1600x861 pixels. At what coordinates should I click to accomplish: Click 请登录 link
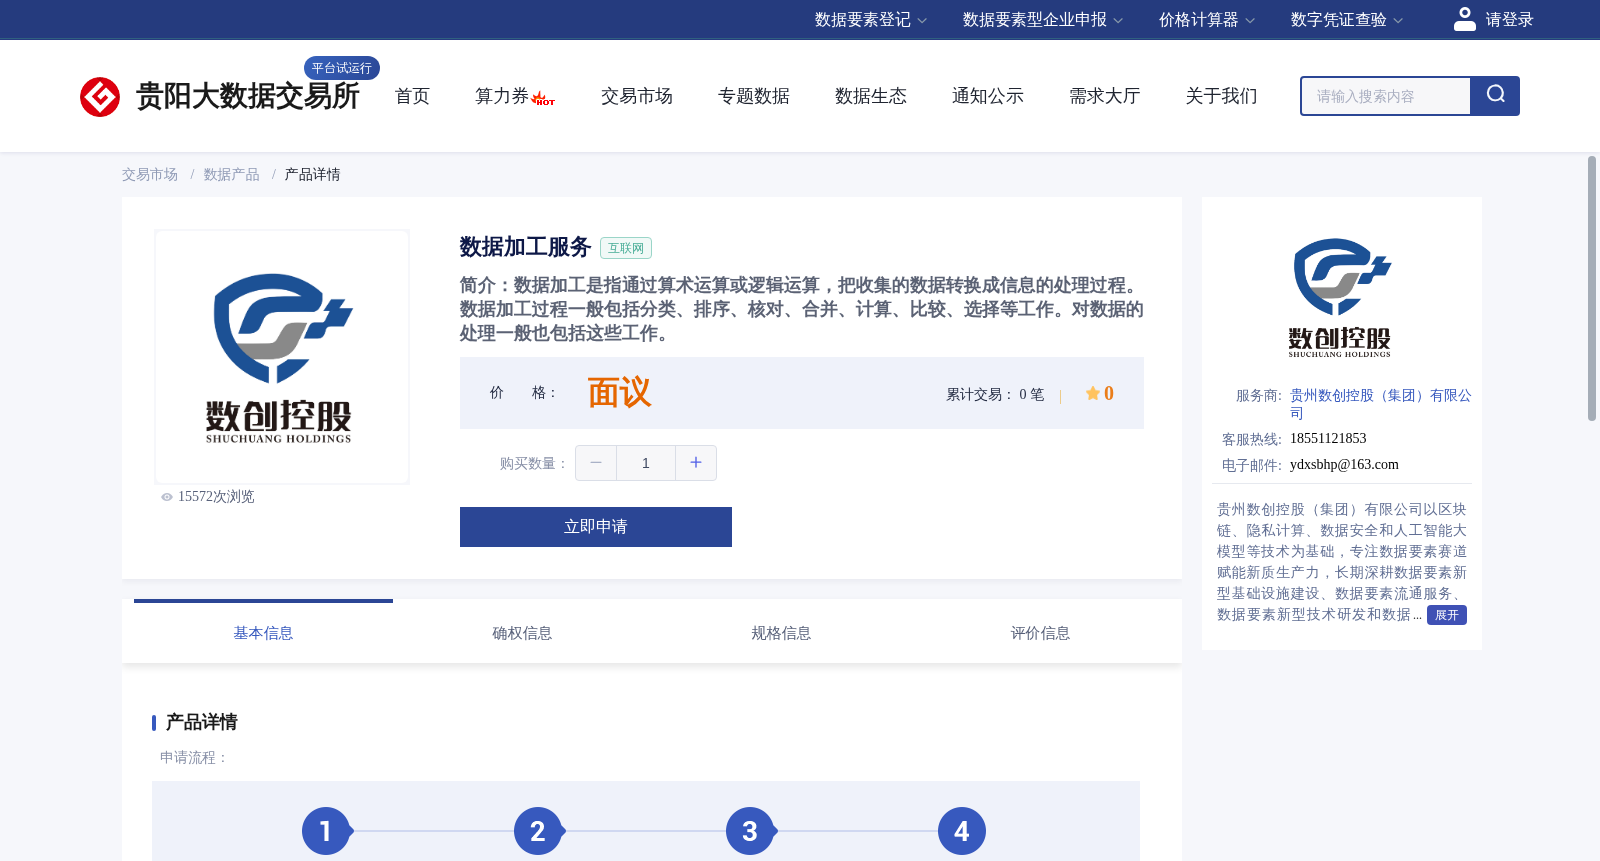[1509, 20]
